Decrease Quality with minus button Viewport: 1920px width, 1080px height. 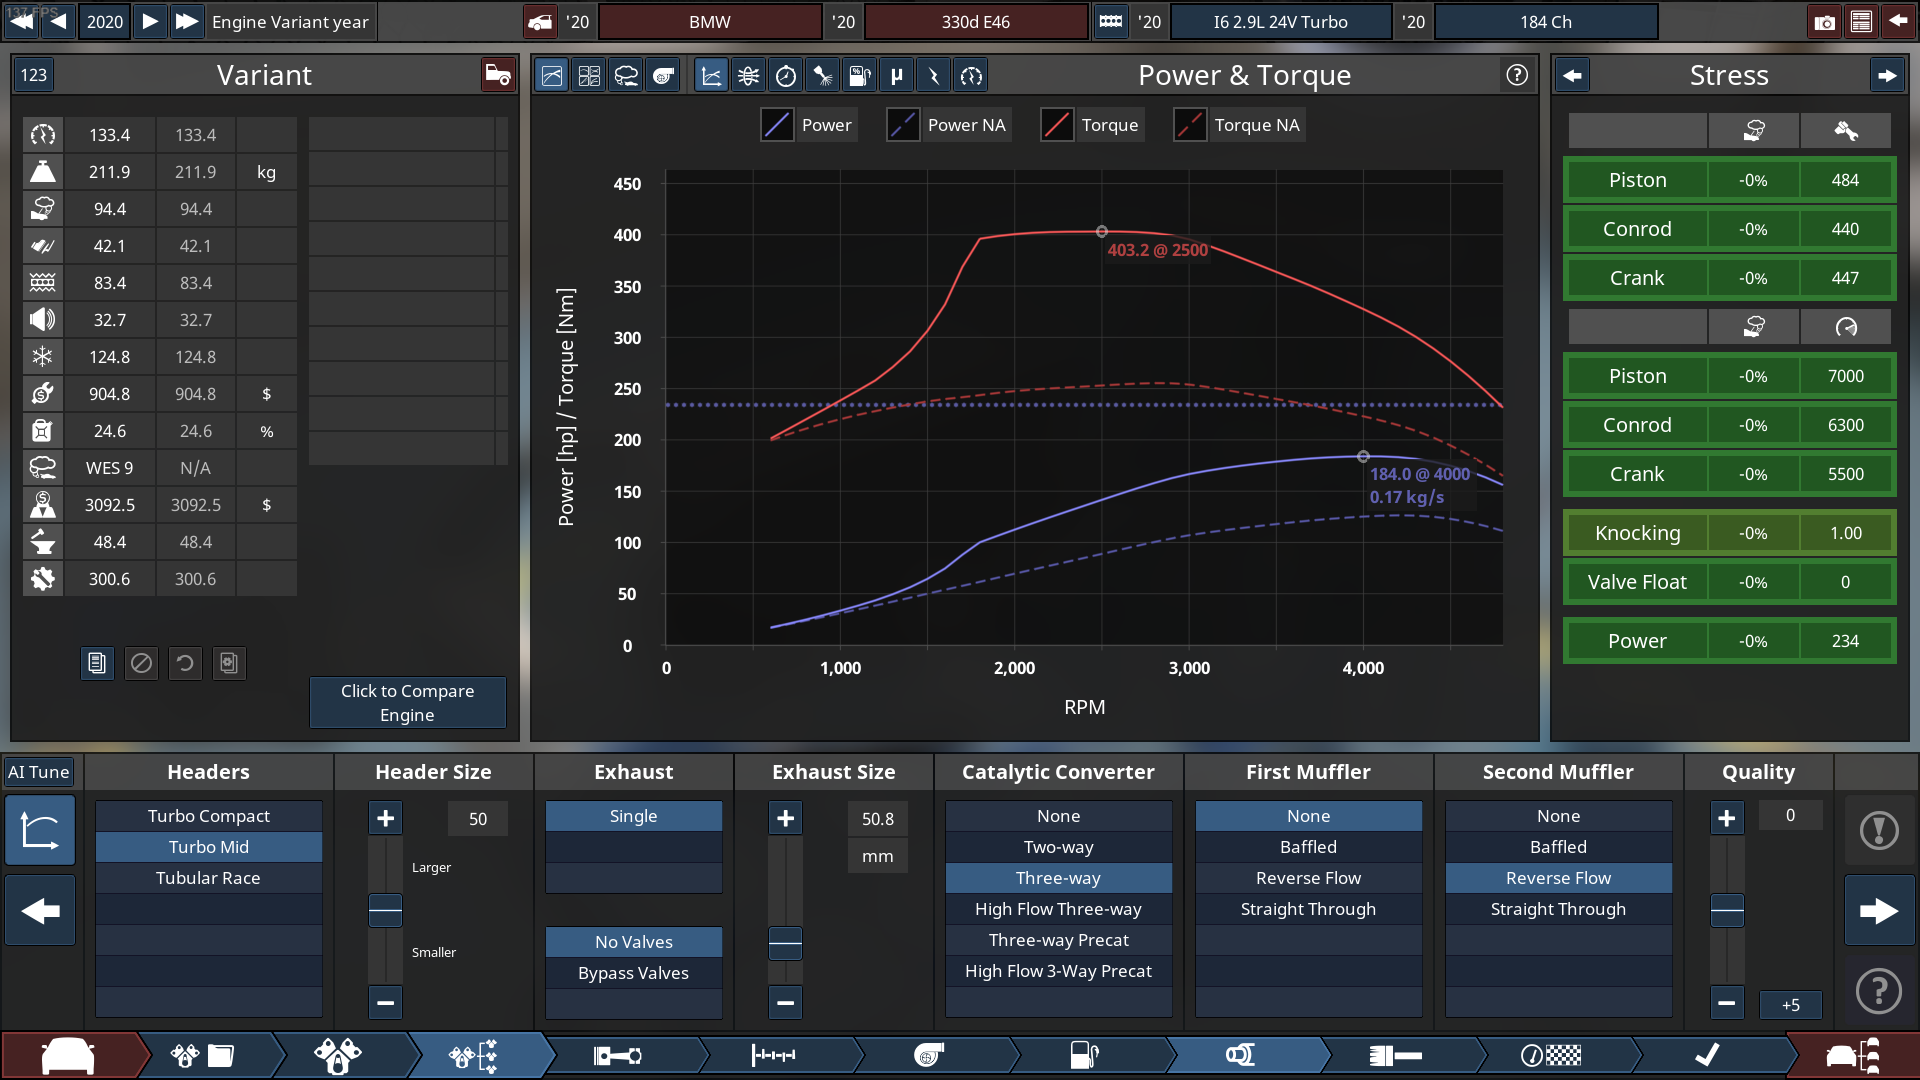(1727, 1002)
